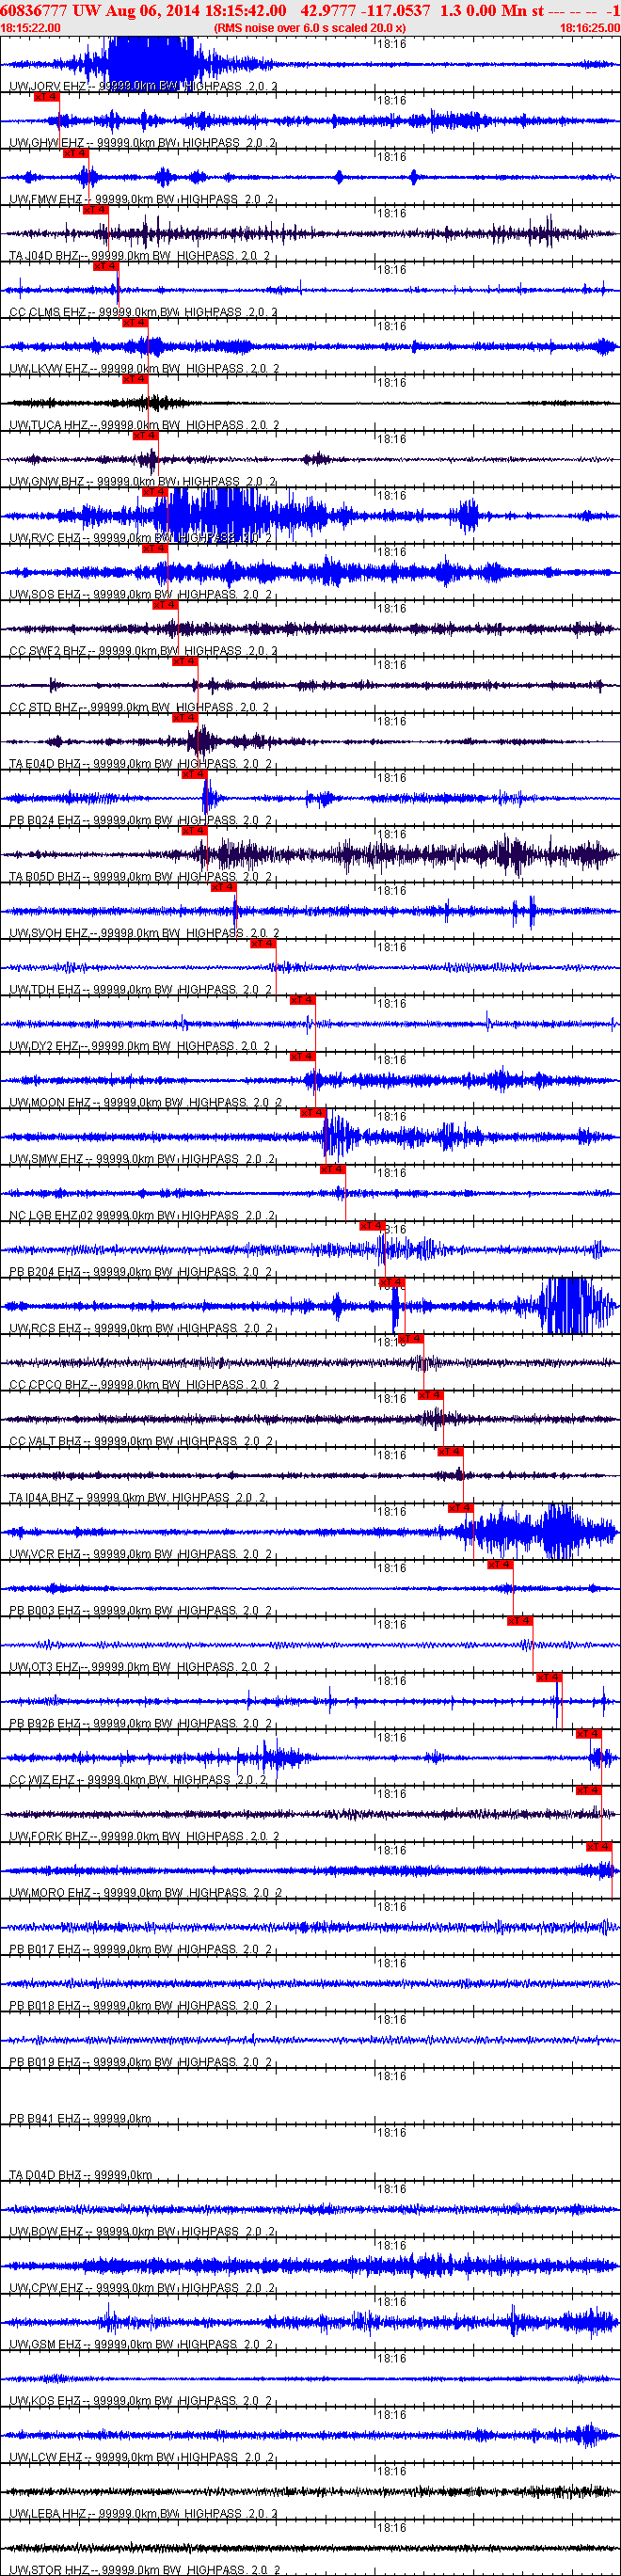Click the red pick flag on UW.GNW trace
621x2576 pixels.
[145, 436]
